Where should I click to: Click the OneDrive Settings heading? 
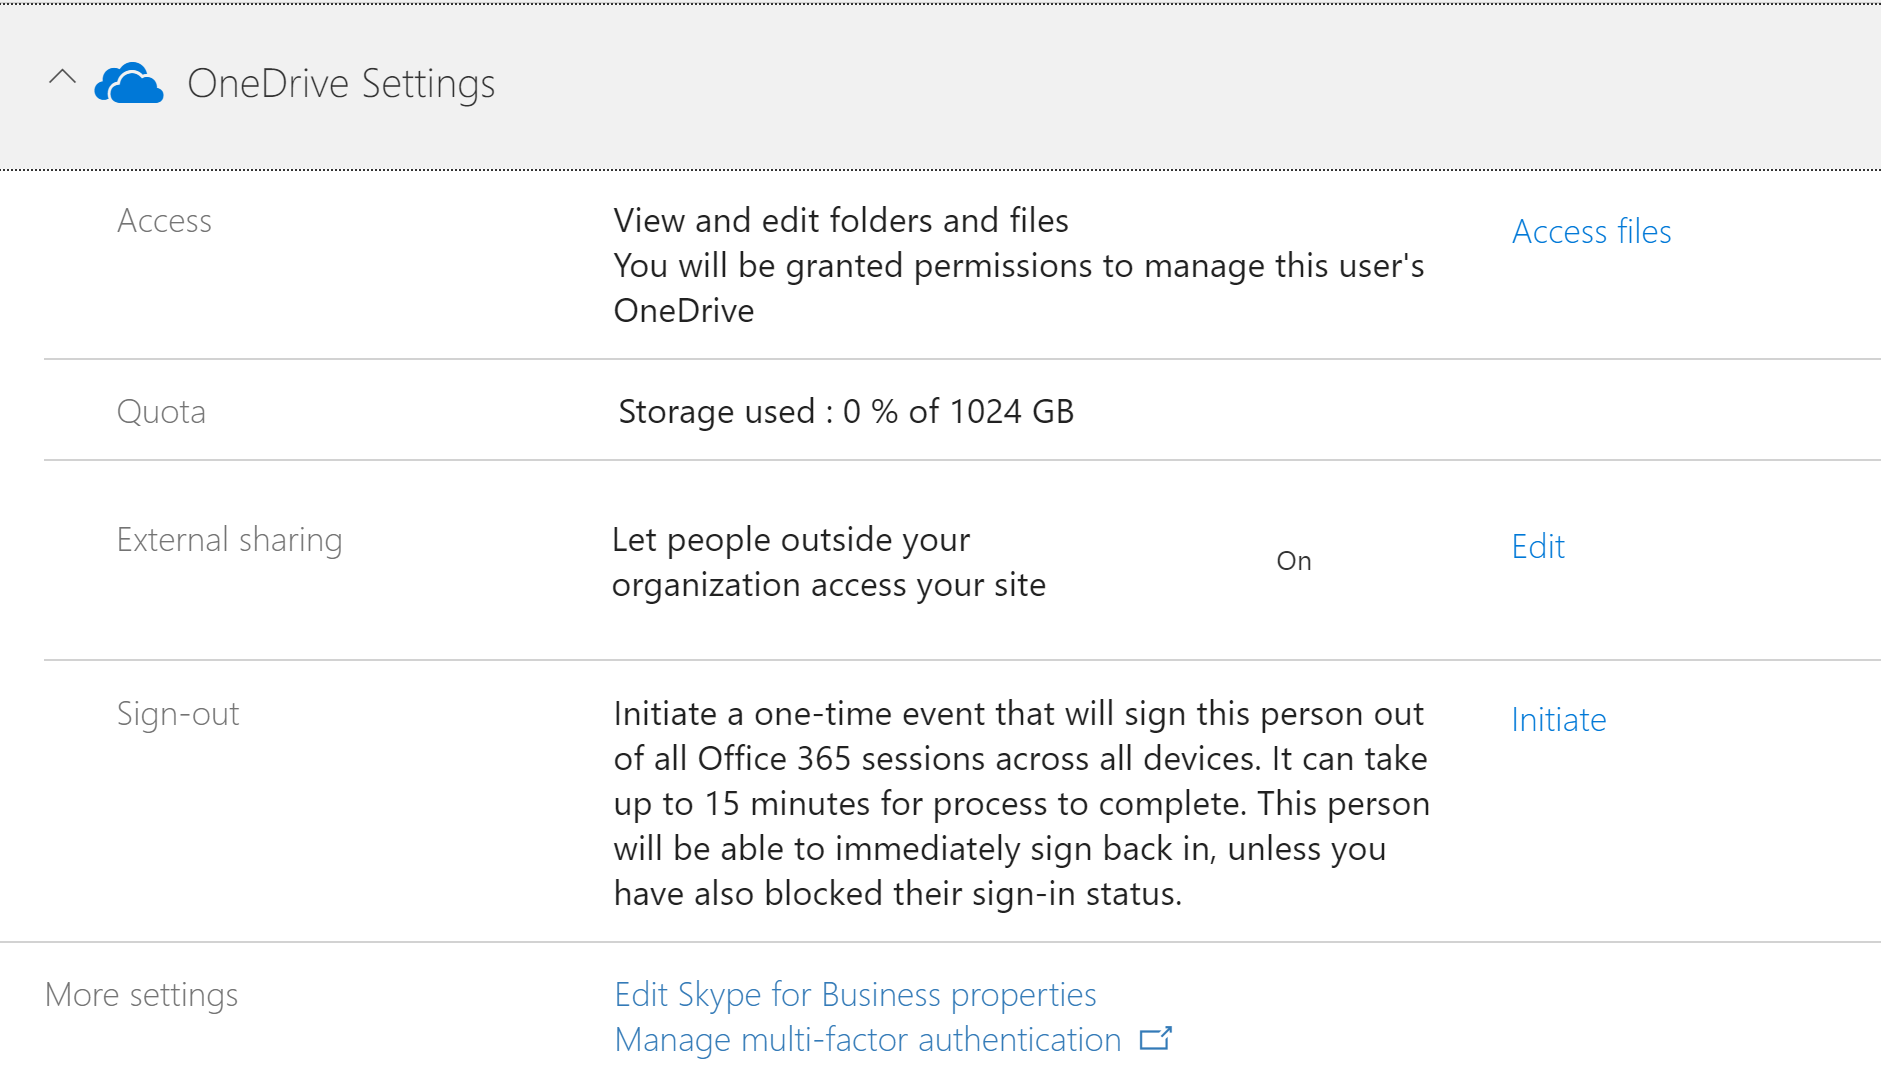(341, 83)
